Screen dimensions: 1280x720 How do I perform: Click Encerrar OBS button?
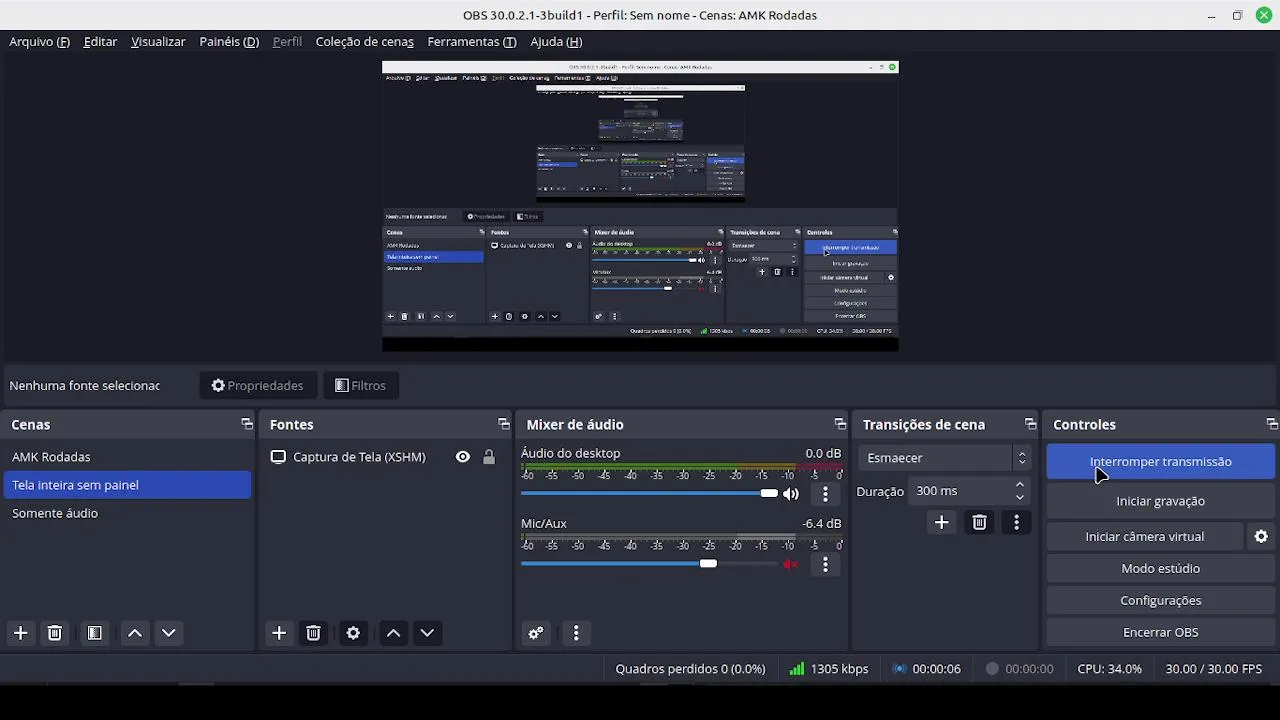(x=1160, y=633)
